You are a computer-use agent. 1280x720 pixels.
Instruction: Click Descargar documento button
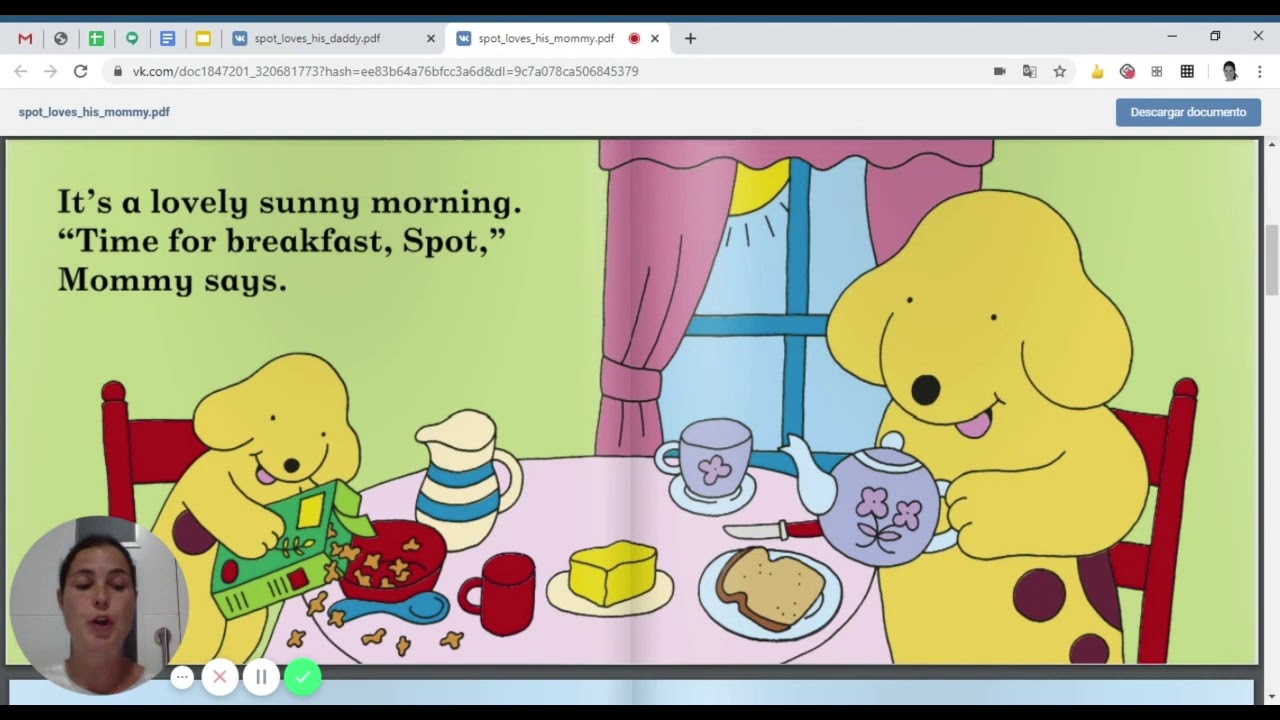[x=1188, y=112]
